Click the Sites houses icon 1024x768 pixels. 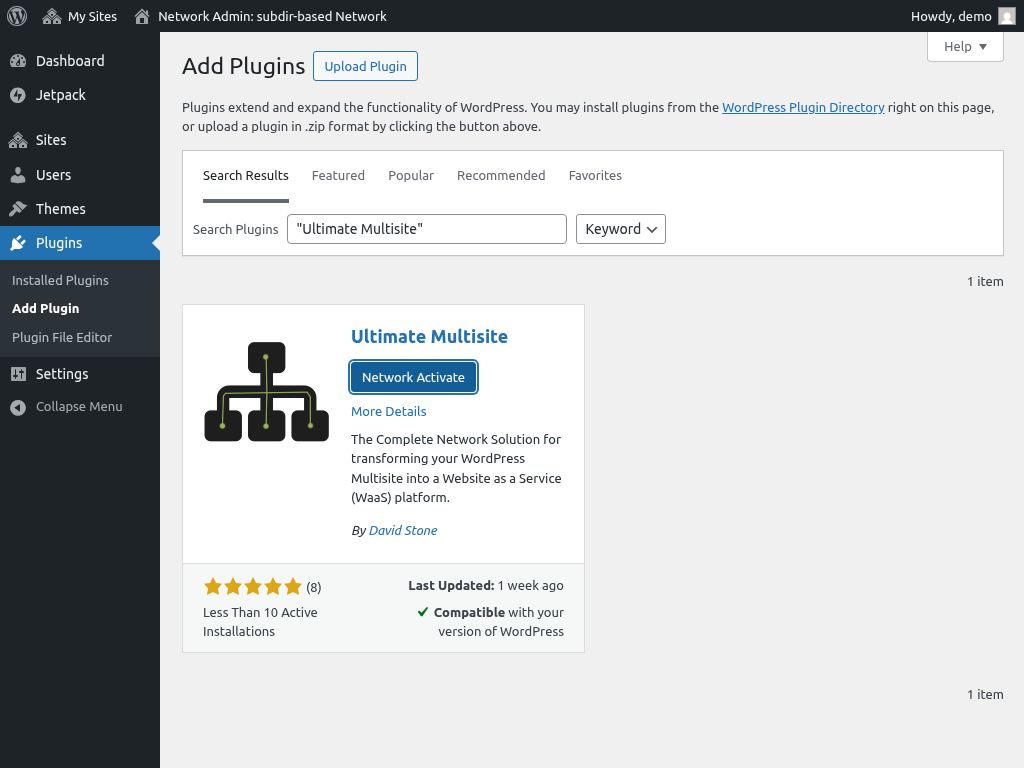pos(18,140)
